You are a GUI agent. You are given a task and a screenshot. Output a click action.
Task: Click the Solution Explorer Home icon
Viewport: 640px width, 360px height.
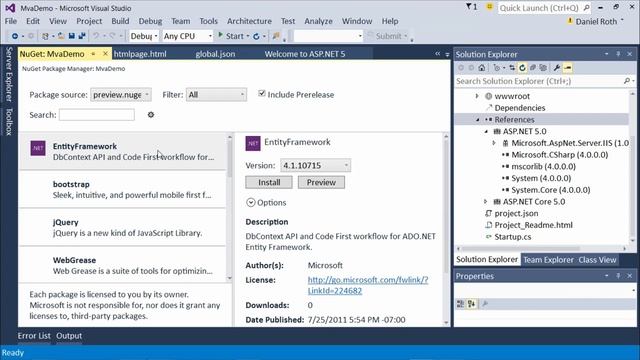(482, 68)
